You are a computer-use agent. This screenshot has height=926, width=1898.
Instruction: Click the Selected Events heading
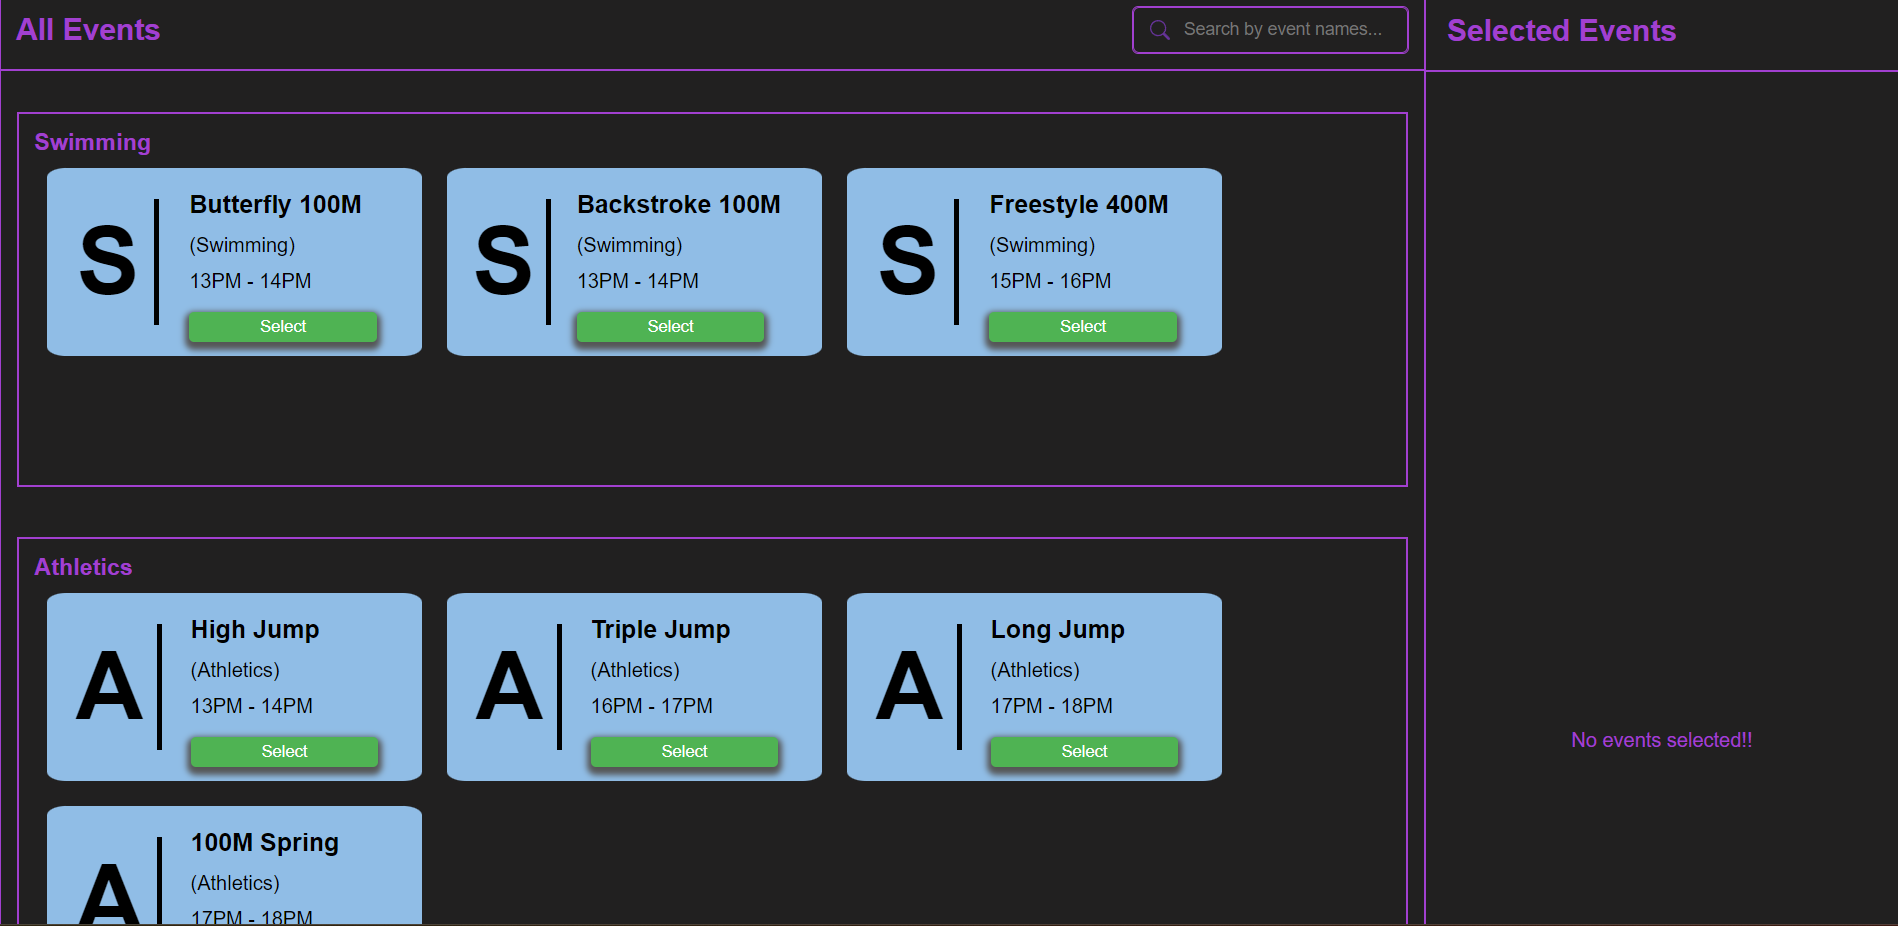[1561, 31]
